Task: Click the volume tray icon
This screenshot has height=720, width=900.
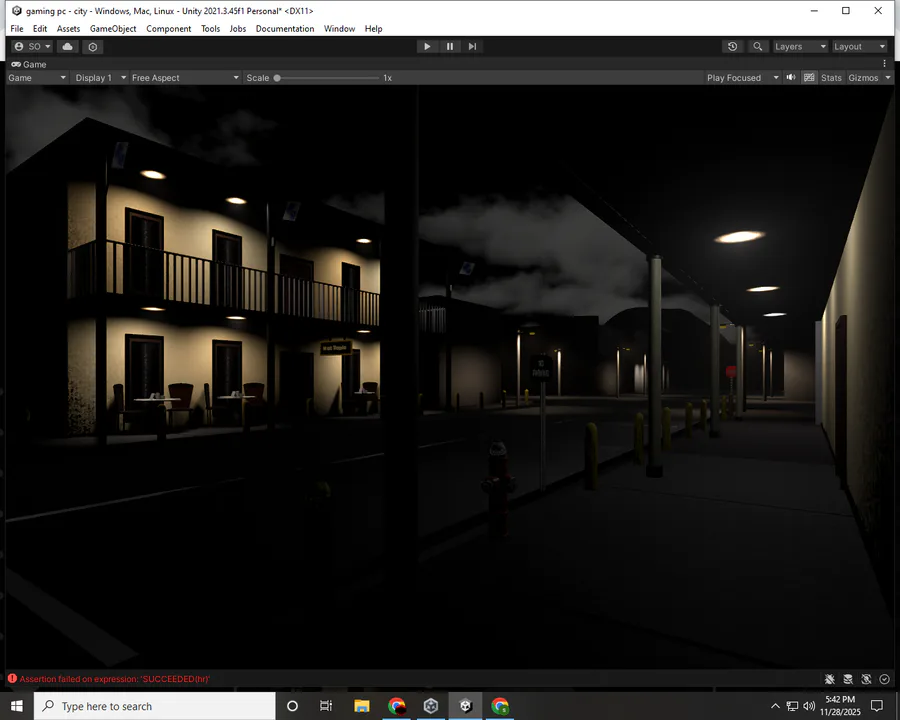Action: tap(809, 706)
